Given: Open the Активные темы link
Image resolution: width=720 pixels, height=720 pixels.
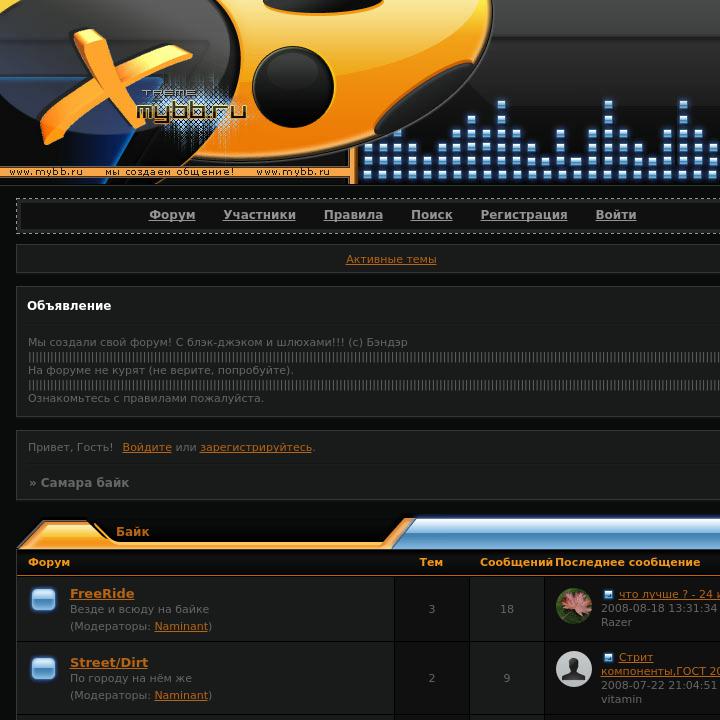Looking at the screenshot, I should pos(391,259).
